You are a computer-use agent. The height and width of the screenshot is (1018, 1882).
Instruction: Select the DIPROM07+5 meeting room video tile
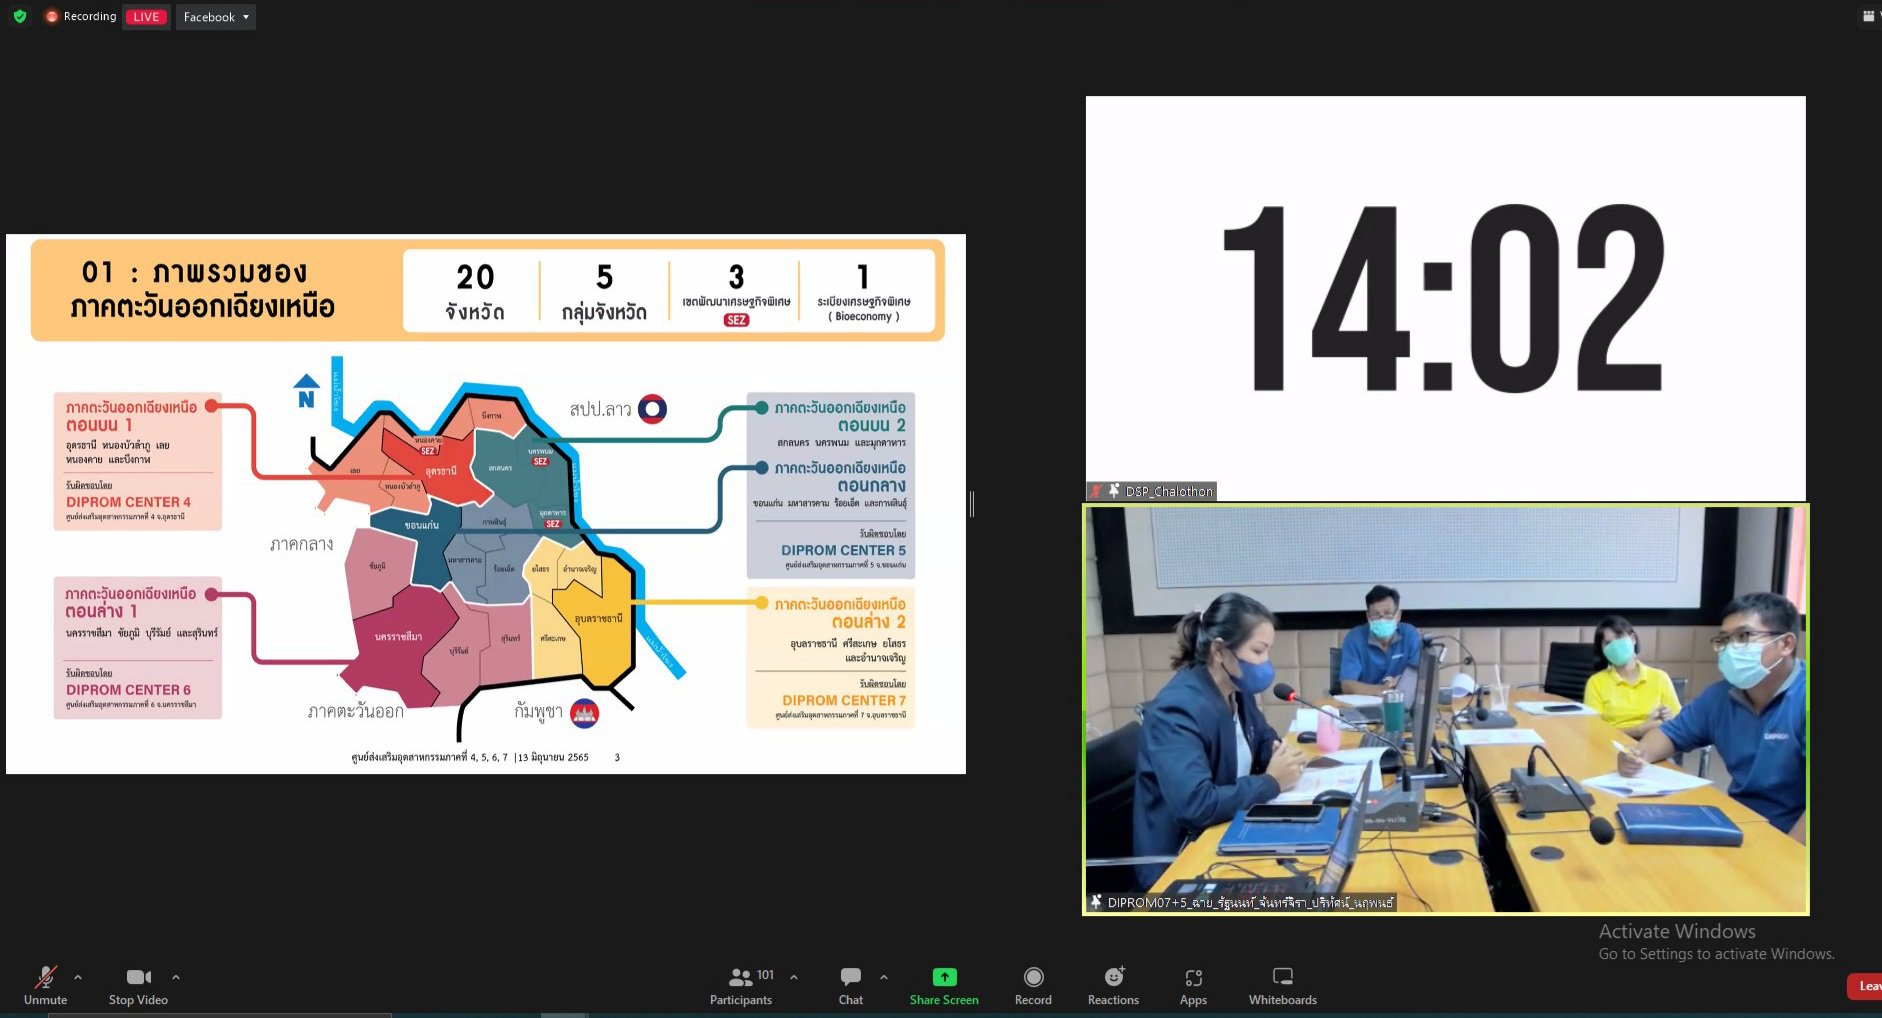(1446, 709)
